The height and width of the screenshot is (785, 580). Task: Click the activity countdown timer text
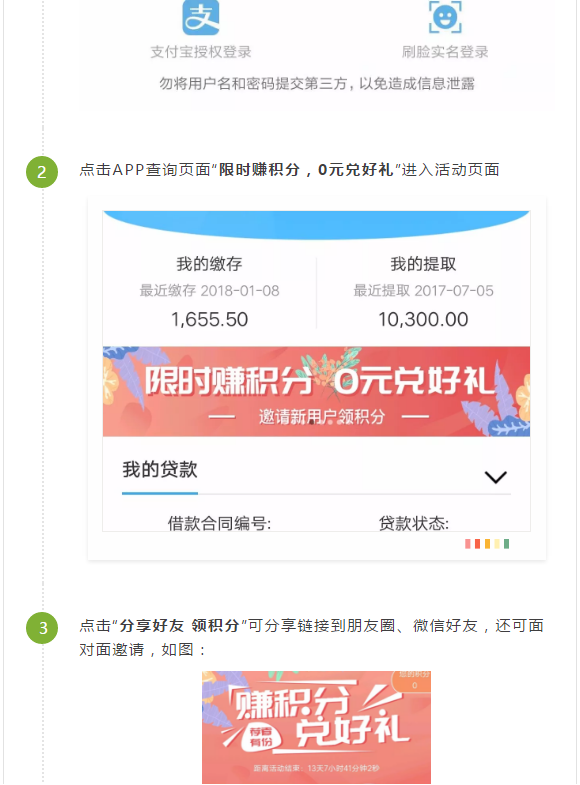tap(316, 768)
